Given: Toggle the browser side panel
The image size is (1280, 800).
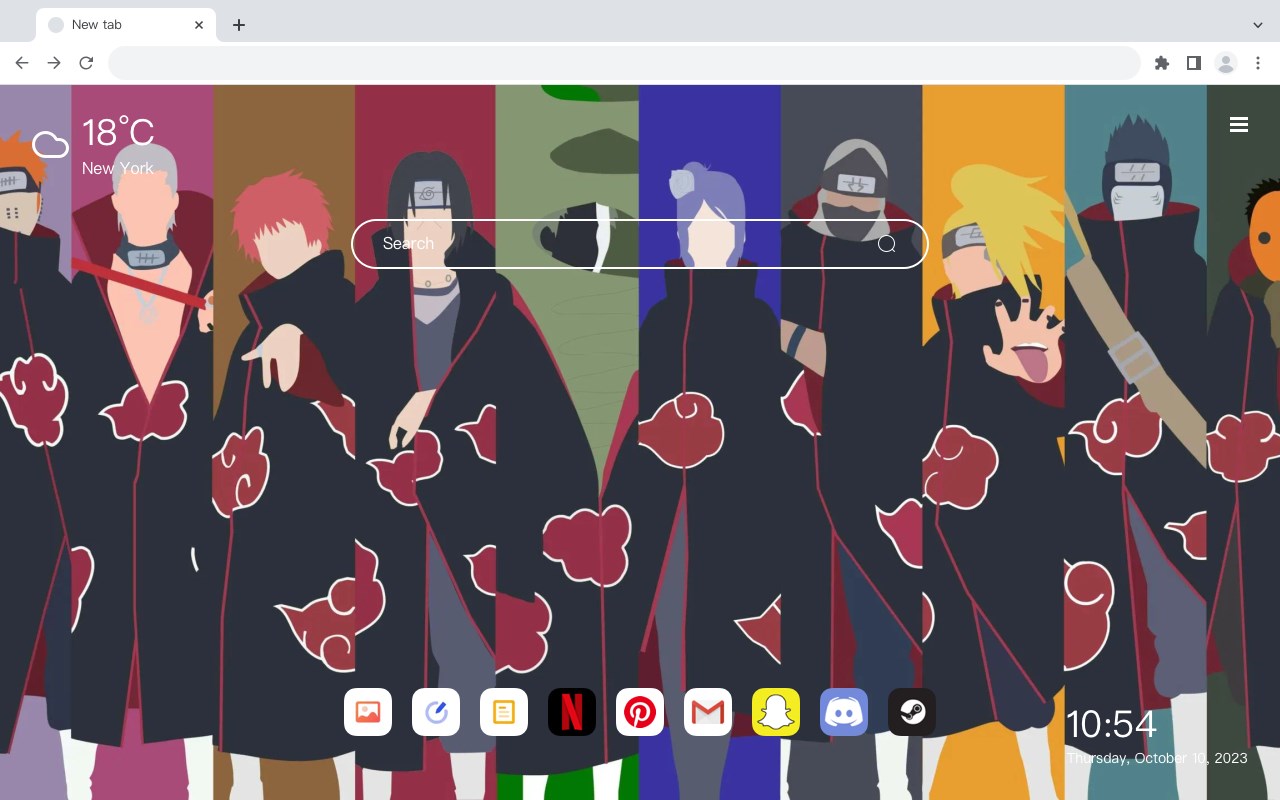Looking at the screenshot, I should (1193, 63).
